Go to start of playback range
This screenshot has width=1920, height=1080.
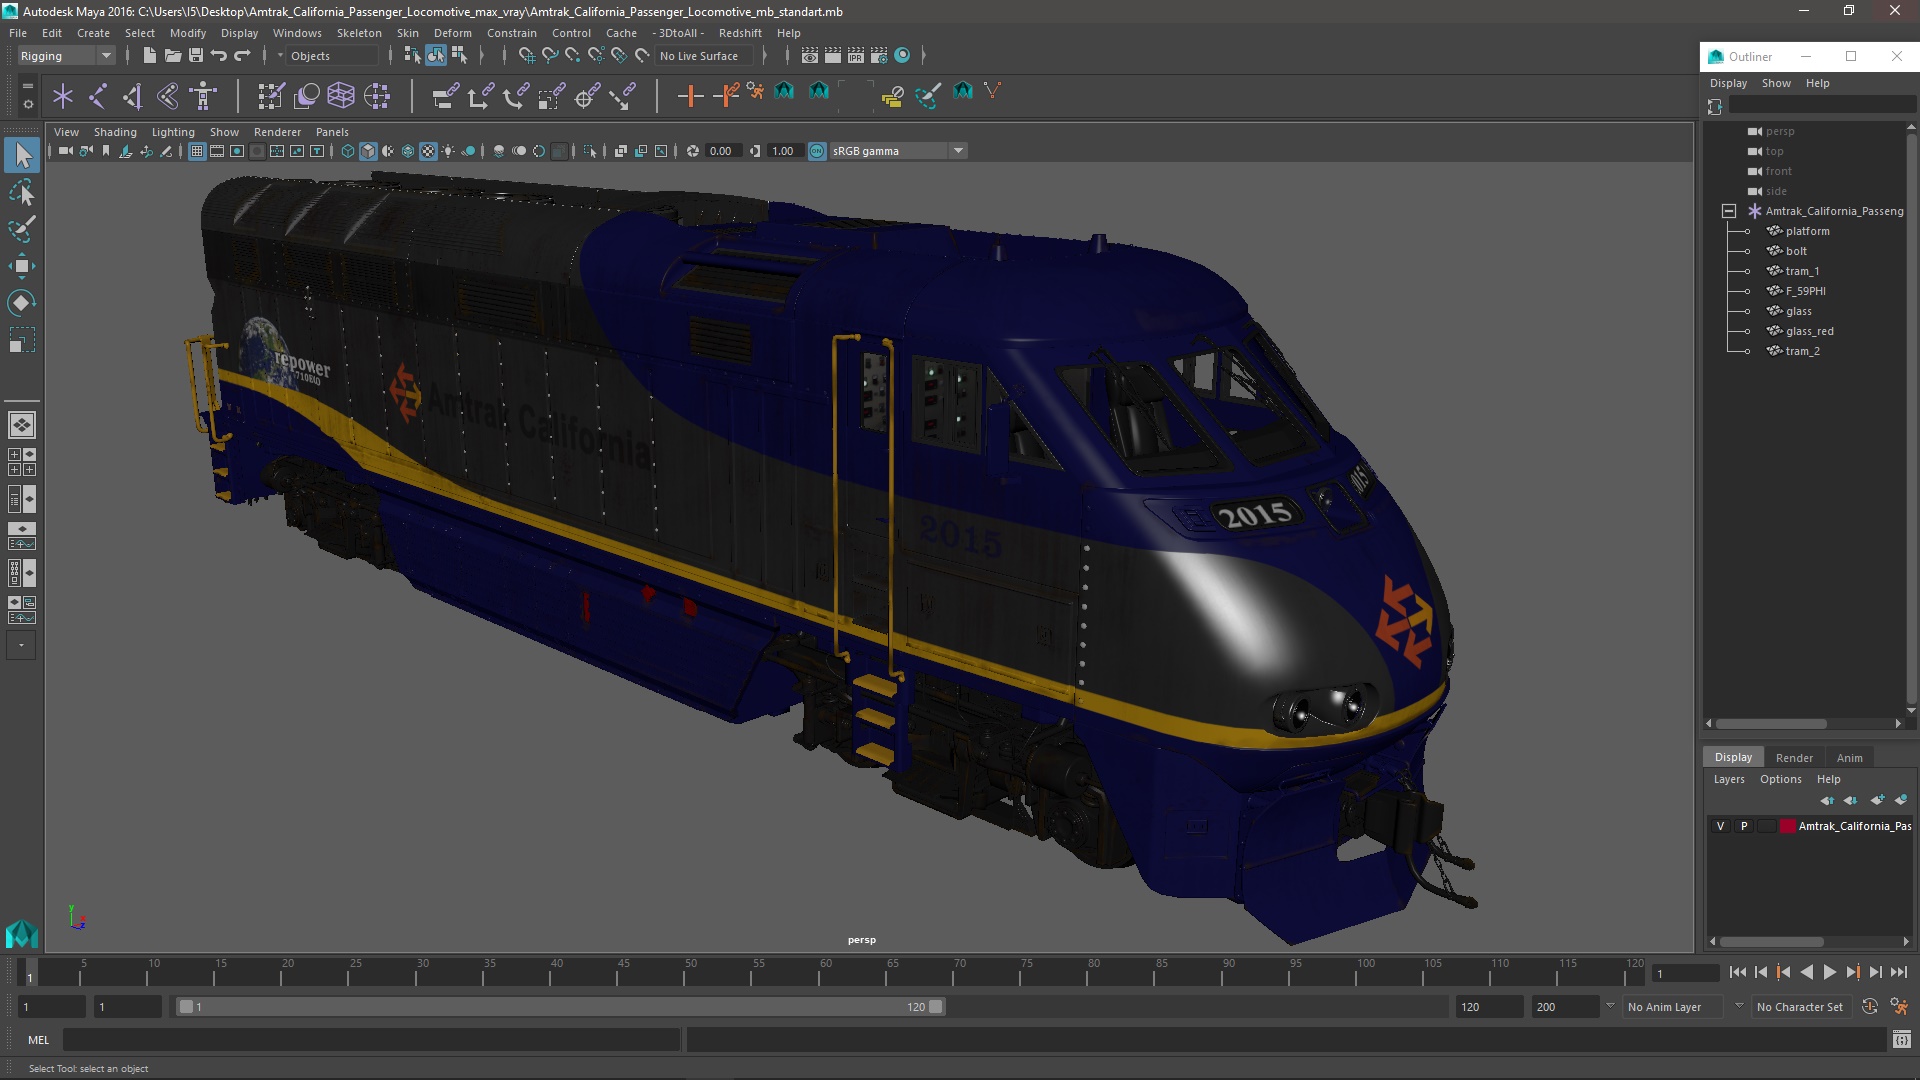pos(1738,972)
